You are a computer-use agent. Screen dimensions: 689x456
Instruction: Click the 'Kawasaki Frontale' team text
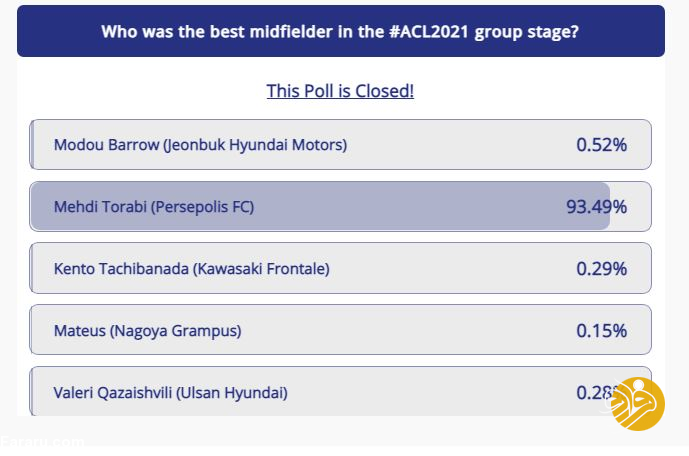pos(261,269)
